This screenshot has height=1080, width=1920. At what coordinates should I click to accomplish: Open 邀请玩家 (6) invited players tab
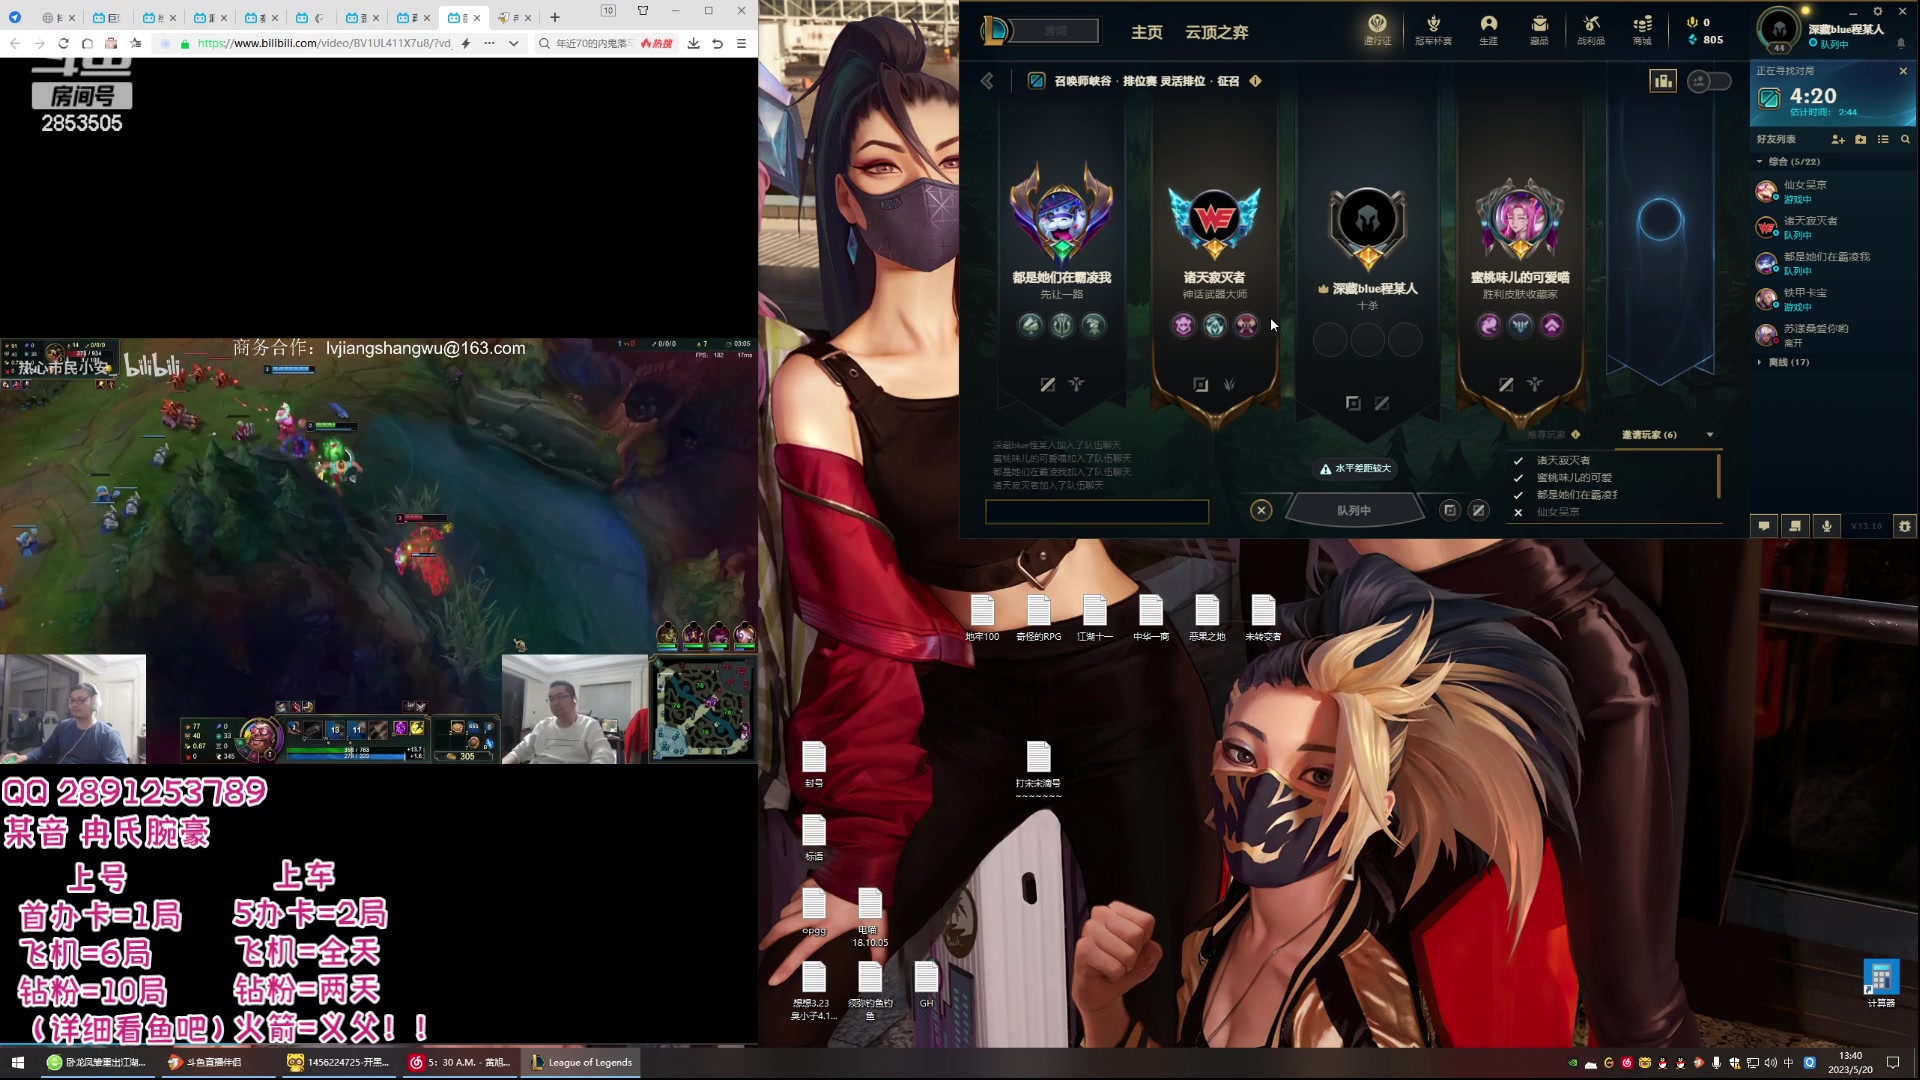point(1649,435)
